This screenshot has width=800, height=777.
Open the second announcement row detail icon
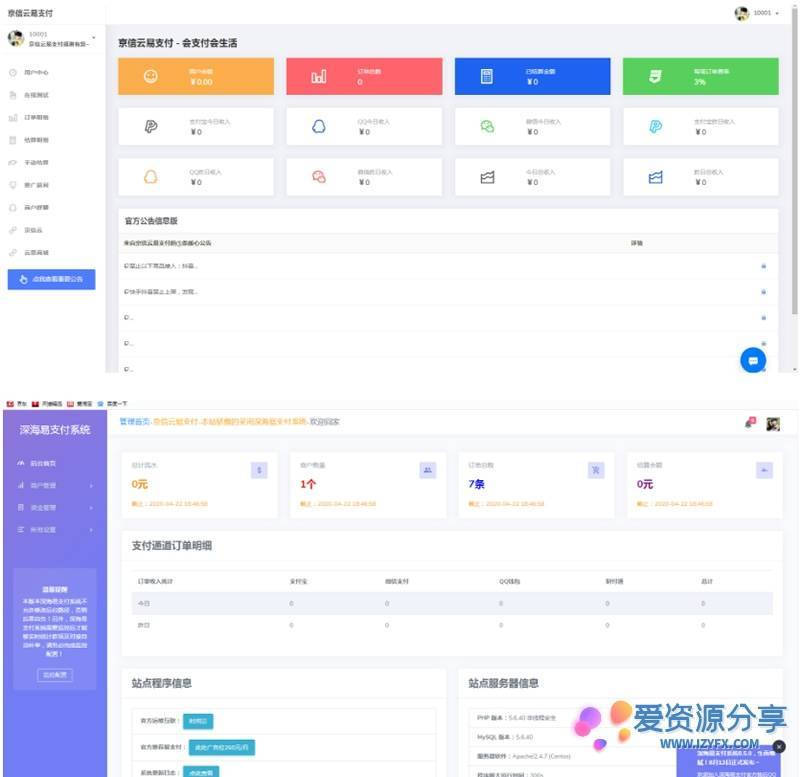pyautogui.click(x=763, y=292)
